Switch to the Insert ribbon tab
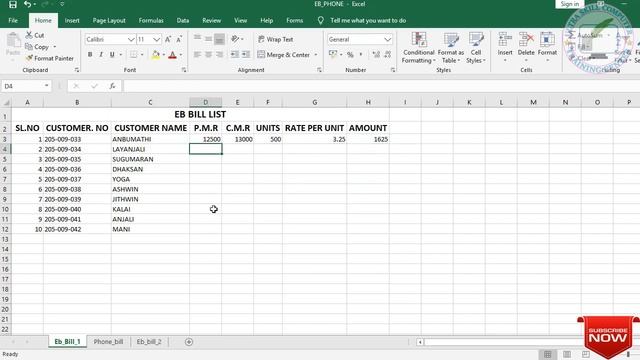 pyautogui.click(x=72, y=20)
